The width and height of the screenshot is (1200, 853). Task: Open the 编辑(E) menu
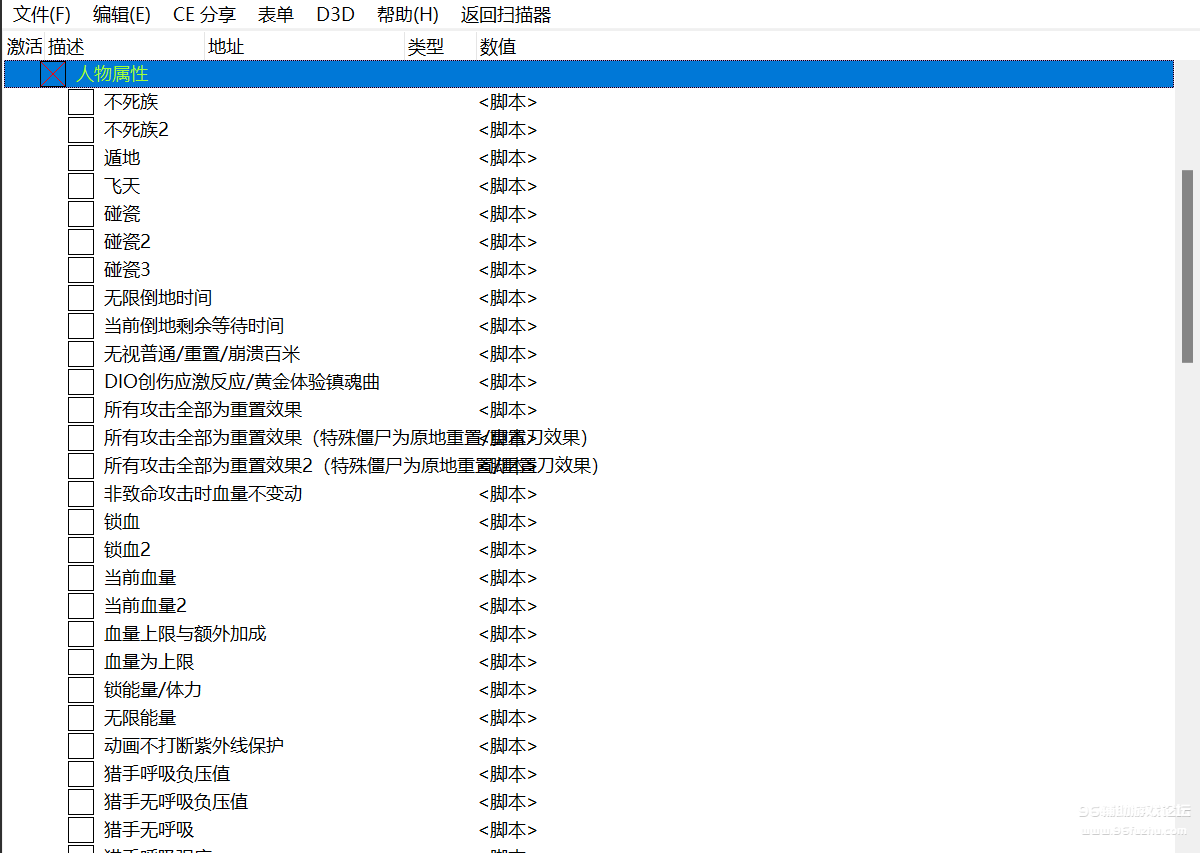click(121, 15)
